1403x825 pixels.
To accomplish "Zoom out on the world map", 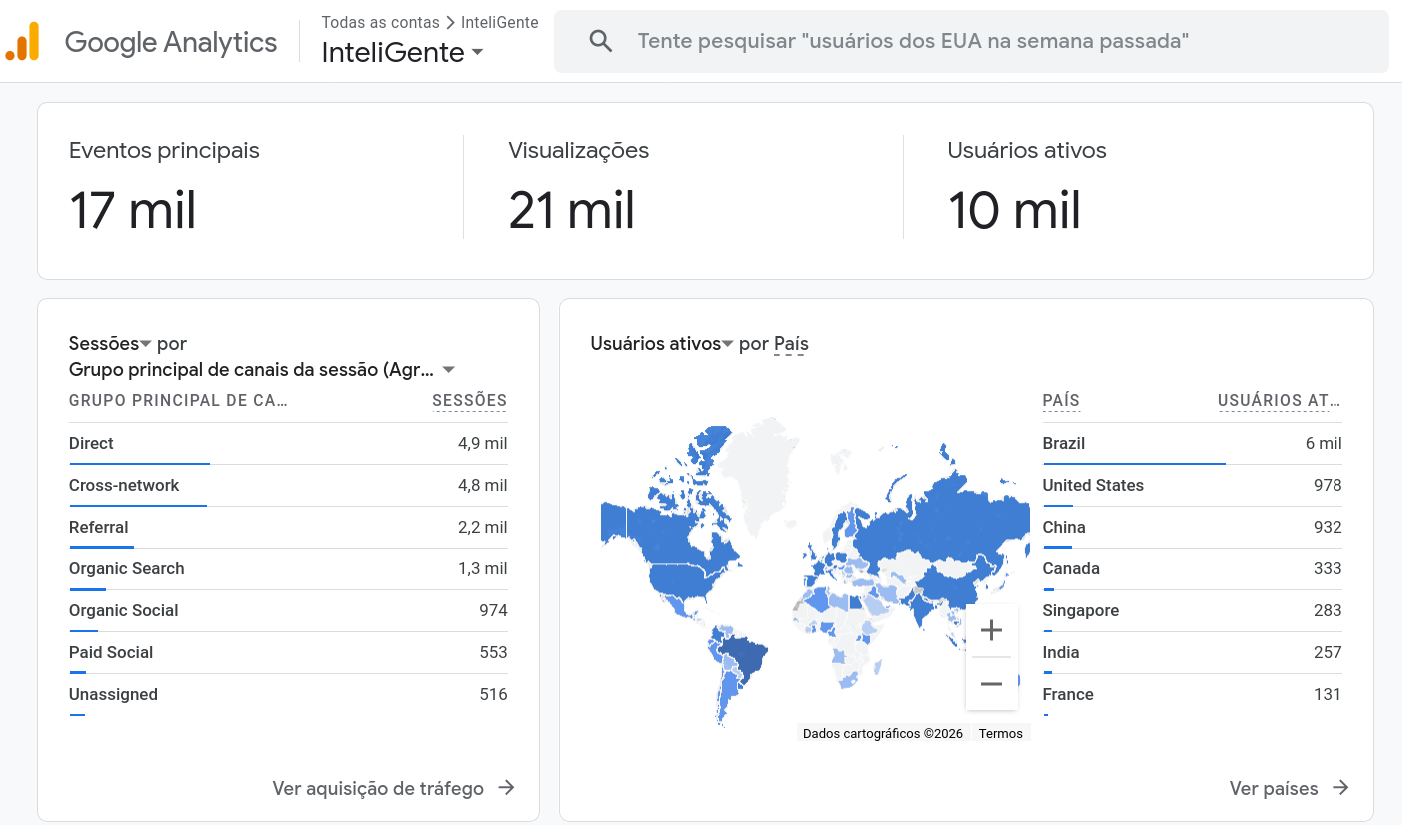I will click(x=991, y=684).
